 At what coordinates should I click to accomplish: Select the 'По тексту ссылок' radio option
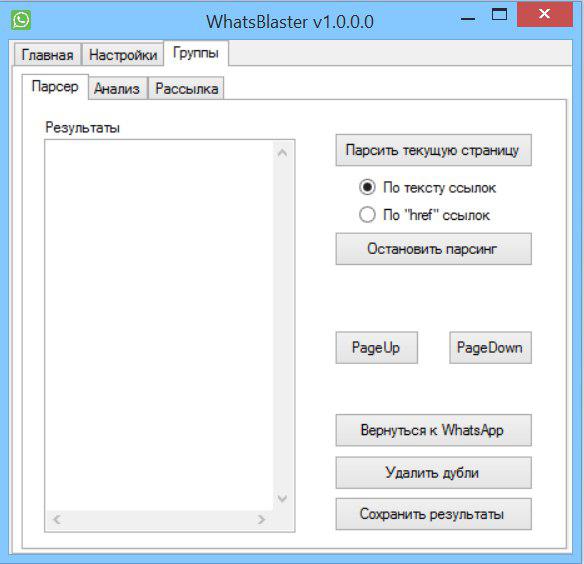click(427, 187)
